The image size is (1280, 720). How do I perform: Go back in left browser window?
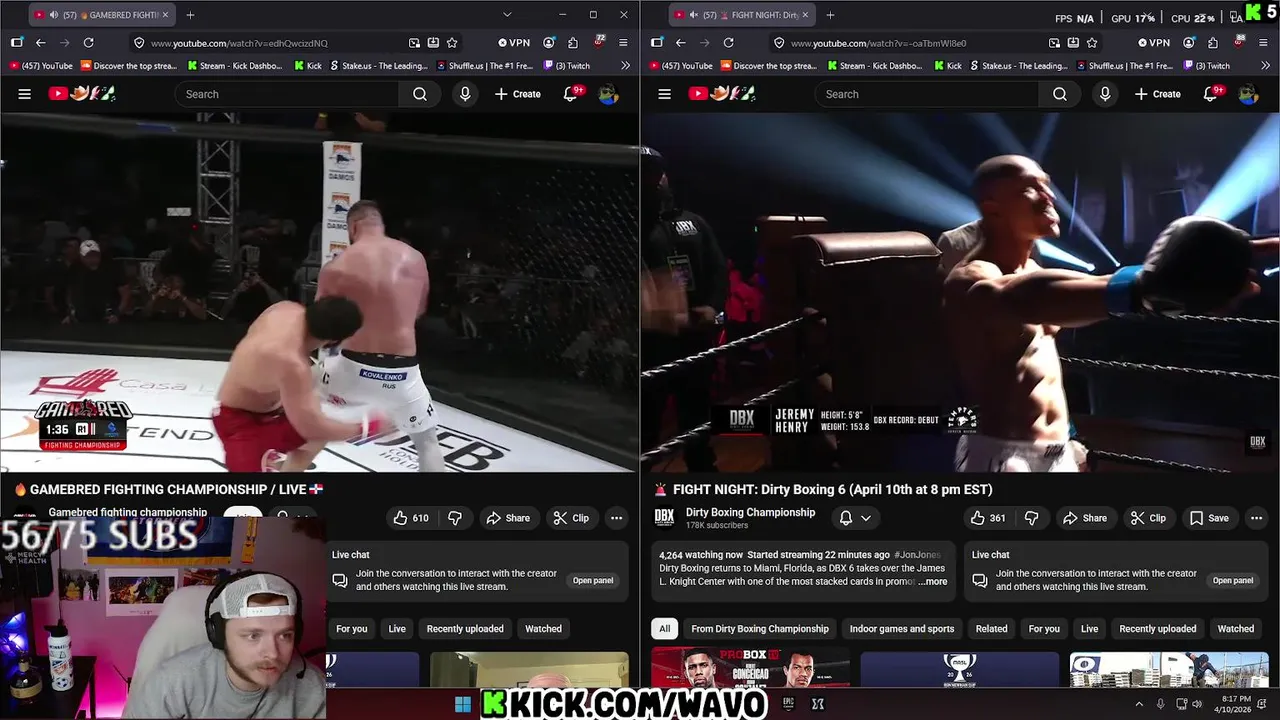click(x=41, y=43)
